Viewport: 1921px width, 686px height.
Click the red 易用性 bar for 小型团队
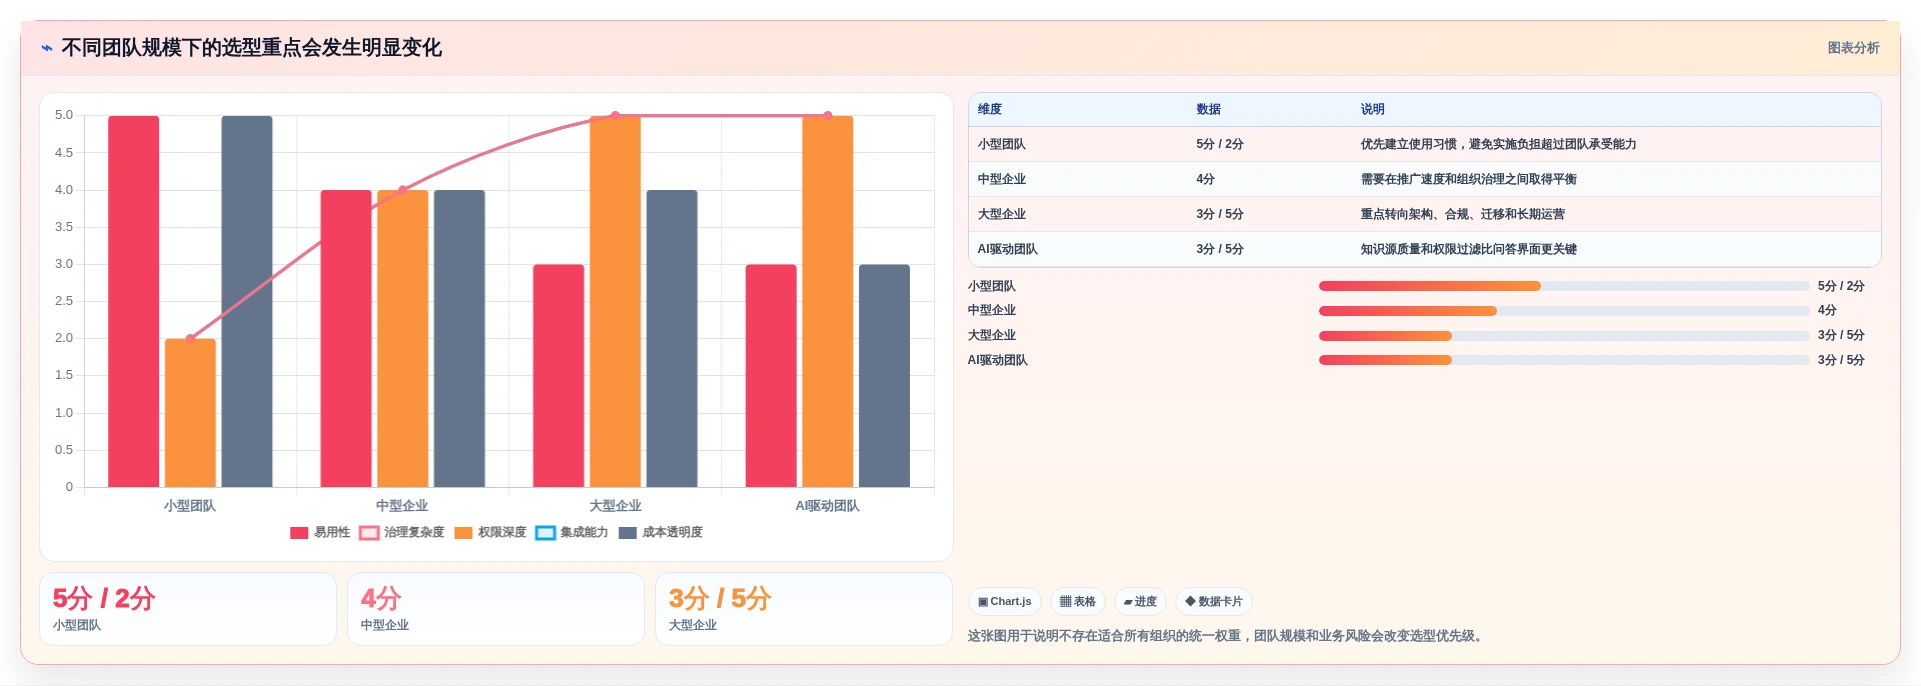click(x=134, y=301)
